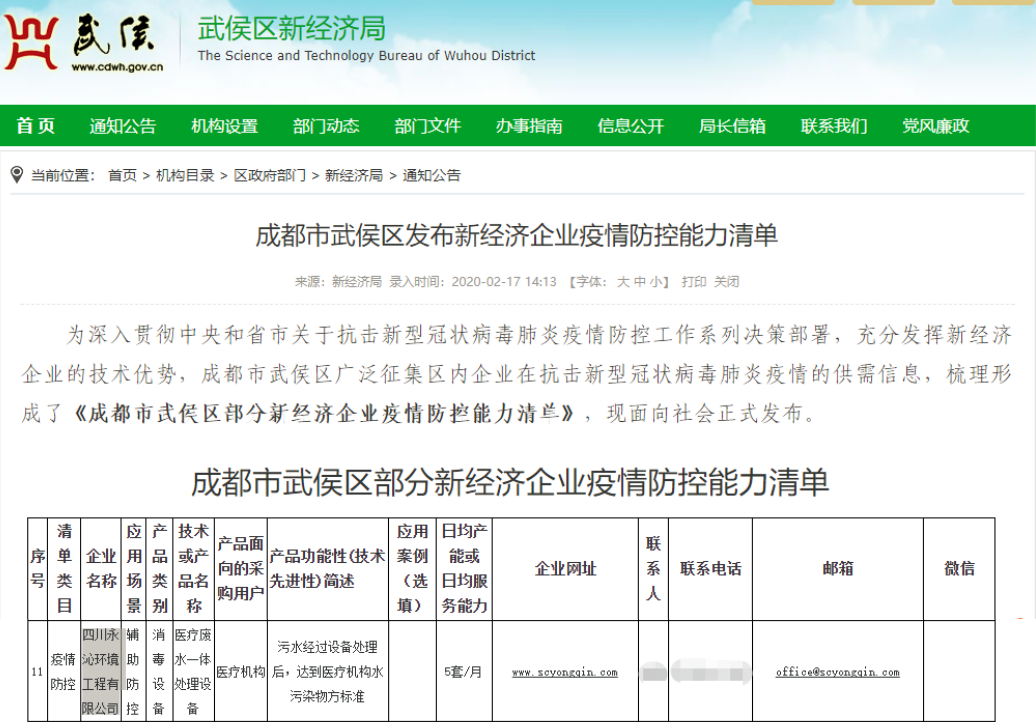Open 部门文件 navigation item
The image size is (1036, 722).
point(428,126)
